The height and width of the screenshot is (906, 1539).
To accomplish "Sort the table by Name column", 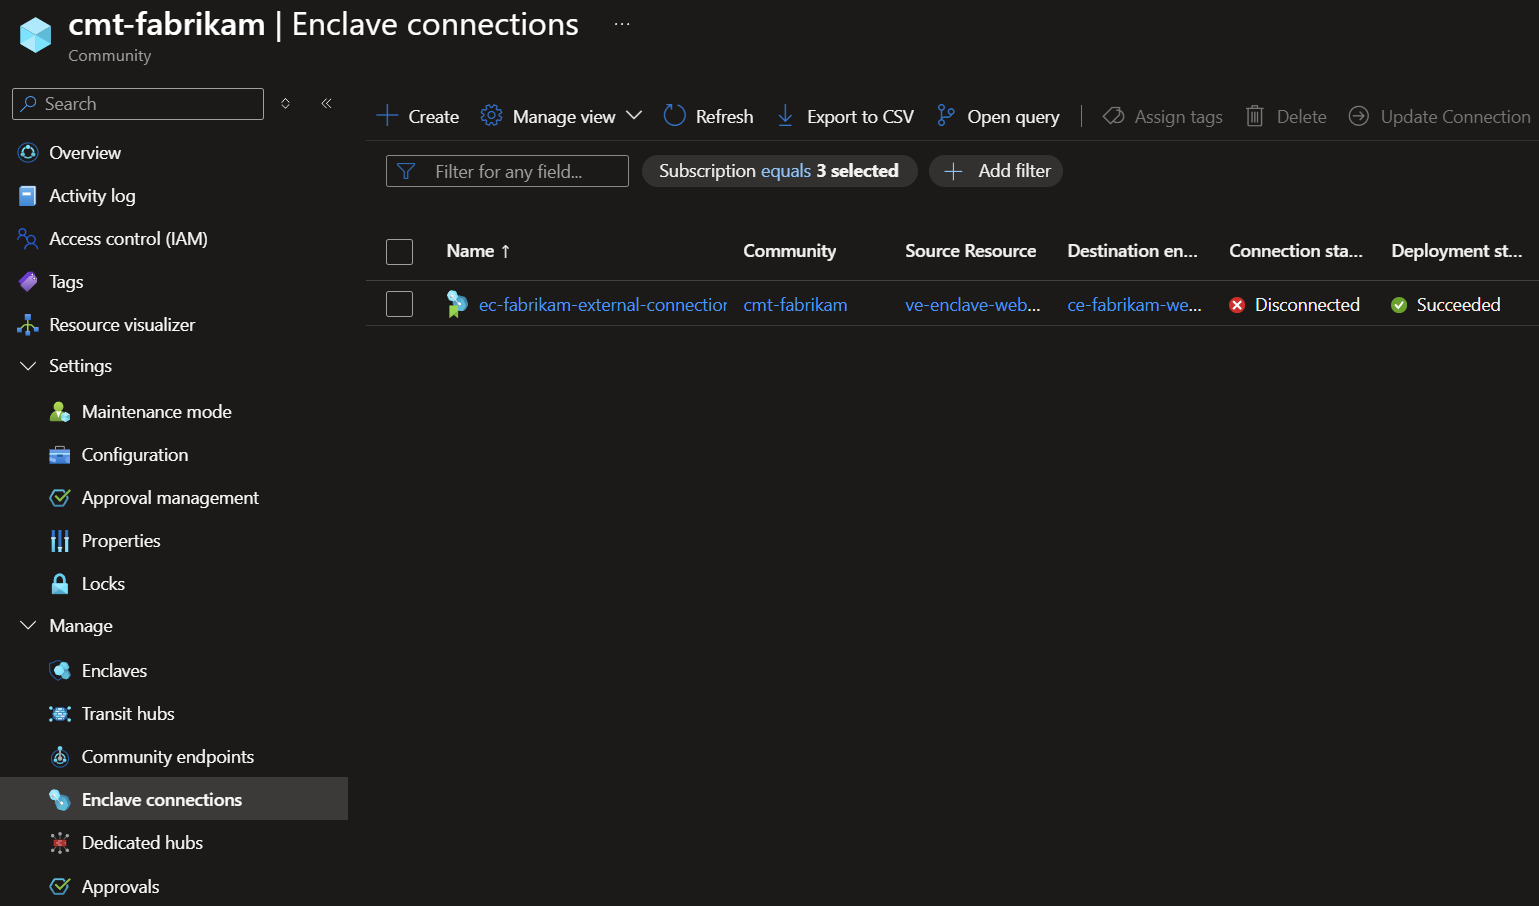I will tap(478, 251).
